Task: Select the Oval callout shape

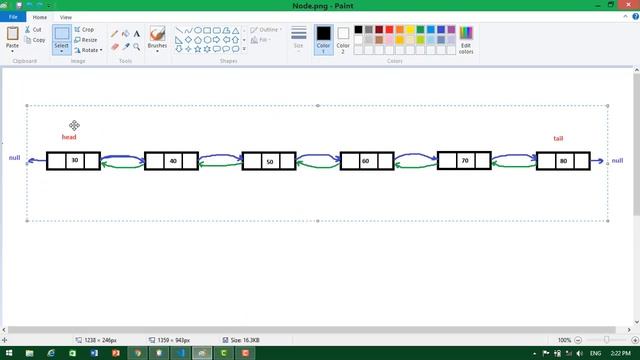Action: tap(226, 49)
